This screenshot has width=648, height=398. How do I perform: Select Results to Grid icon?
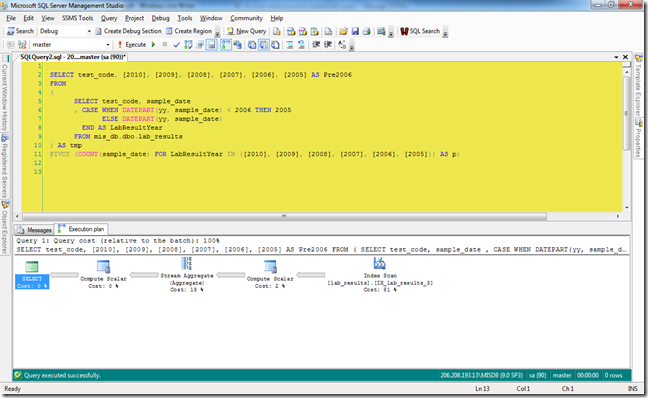(264, 45)
